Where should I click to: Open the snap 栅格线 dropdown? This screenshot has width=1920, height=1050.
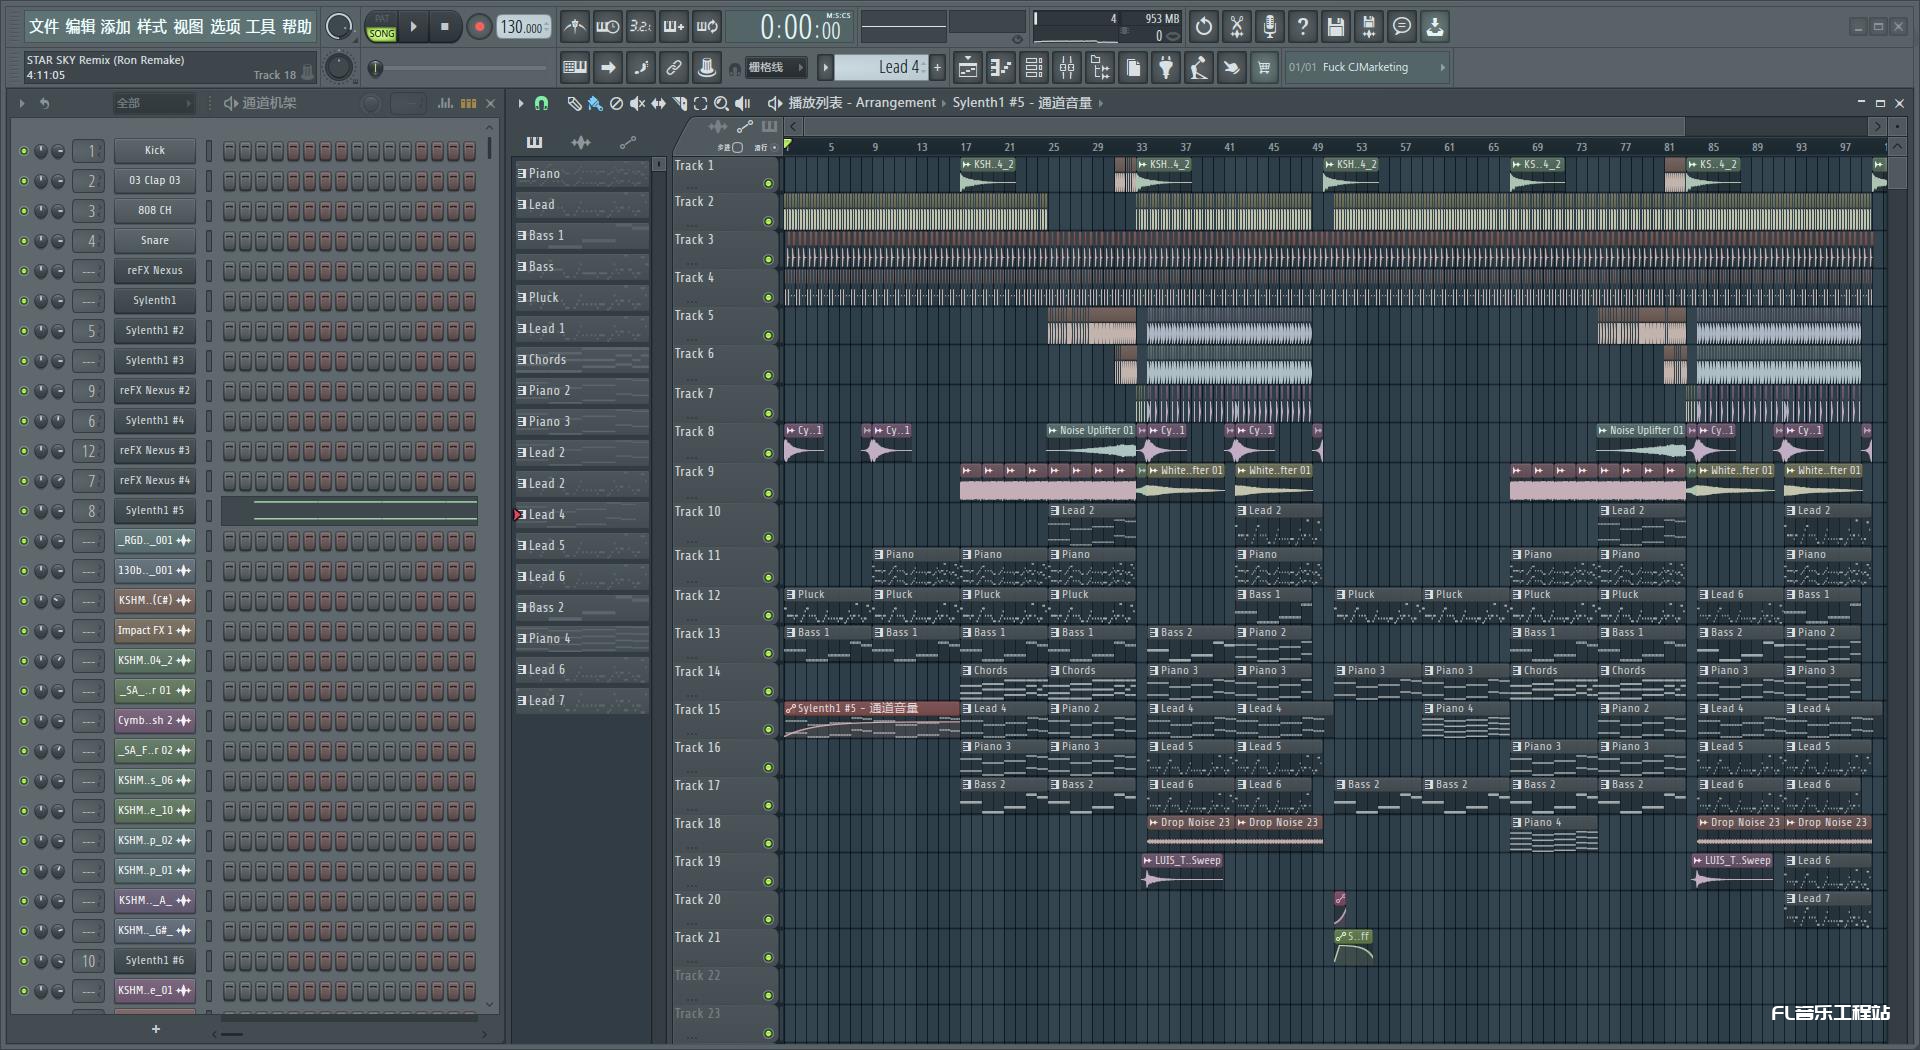coord(776,68)
